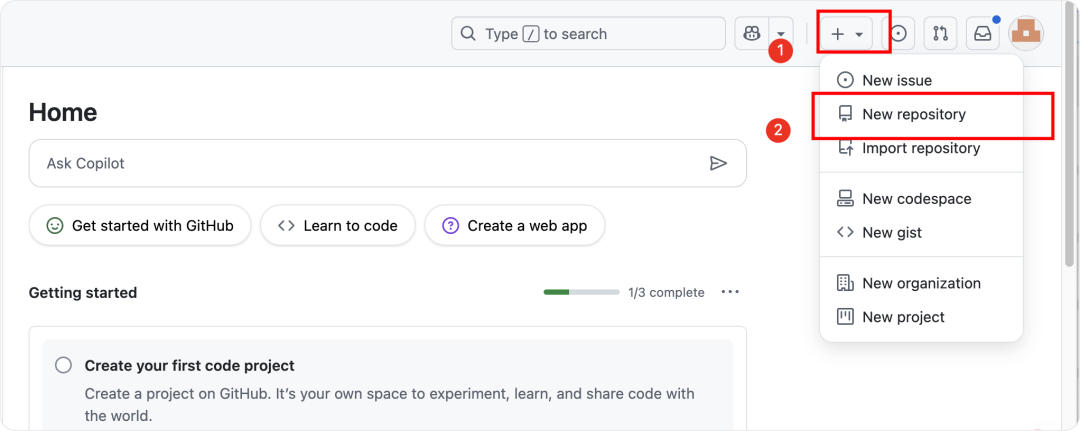Image resolution: width=1080 pixels, height=431 pixels.
Task: Open the Issues icon in header
Action: [x=899, y=34]
